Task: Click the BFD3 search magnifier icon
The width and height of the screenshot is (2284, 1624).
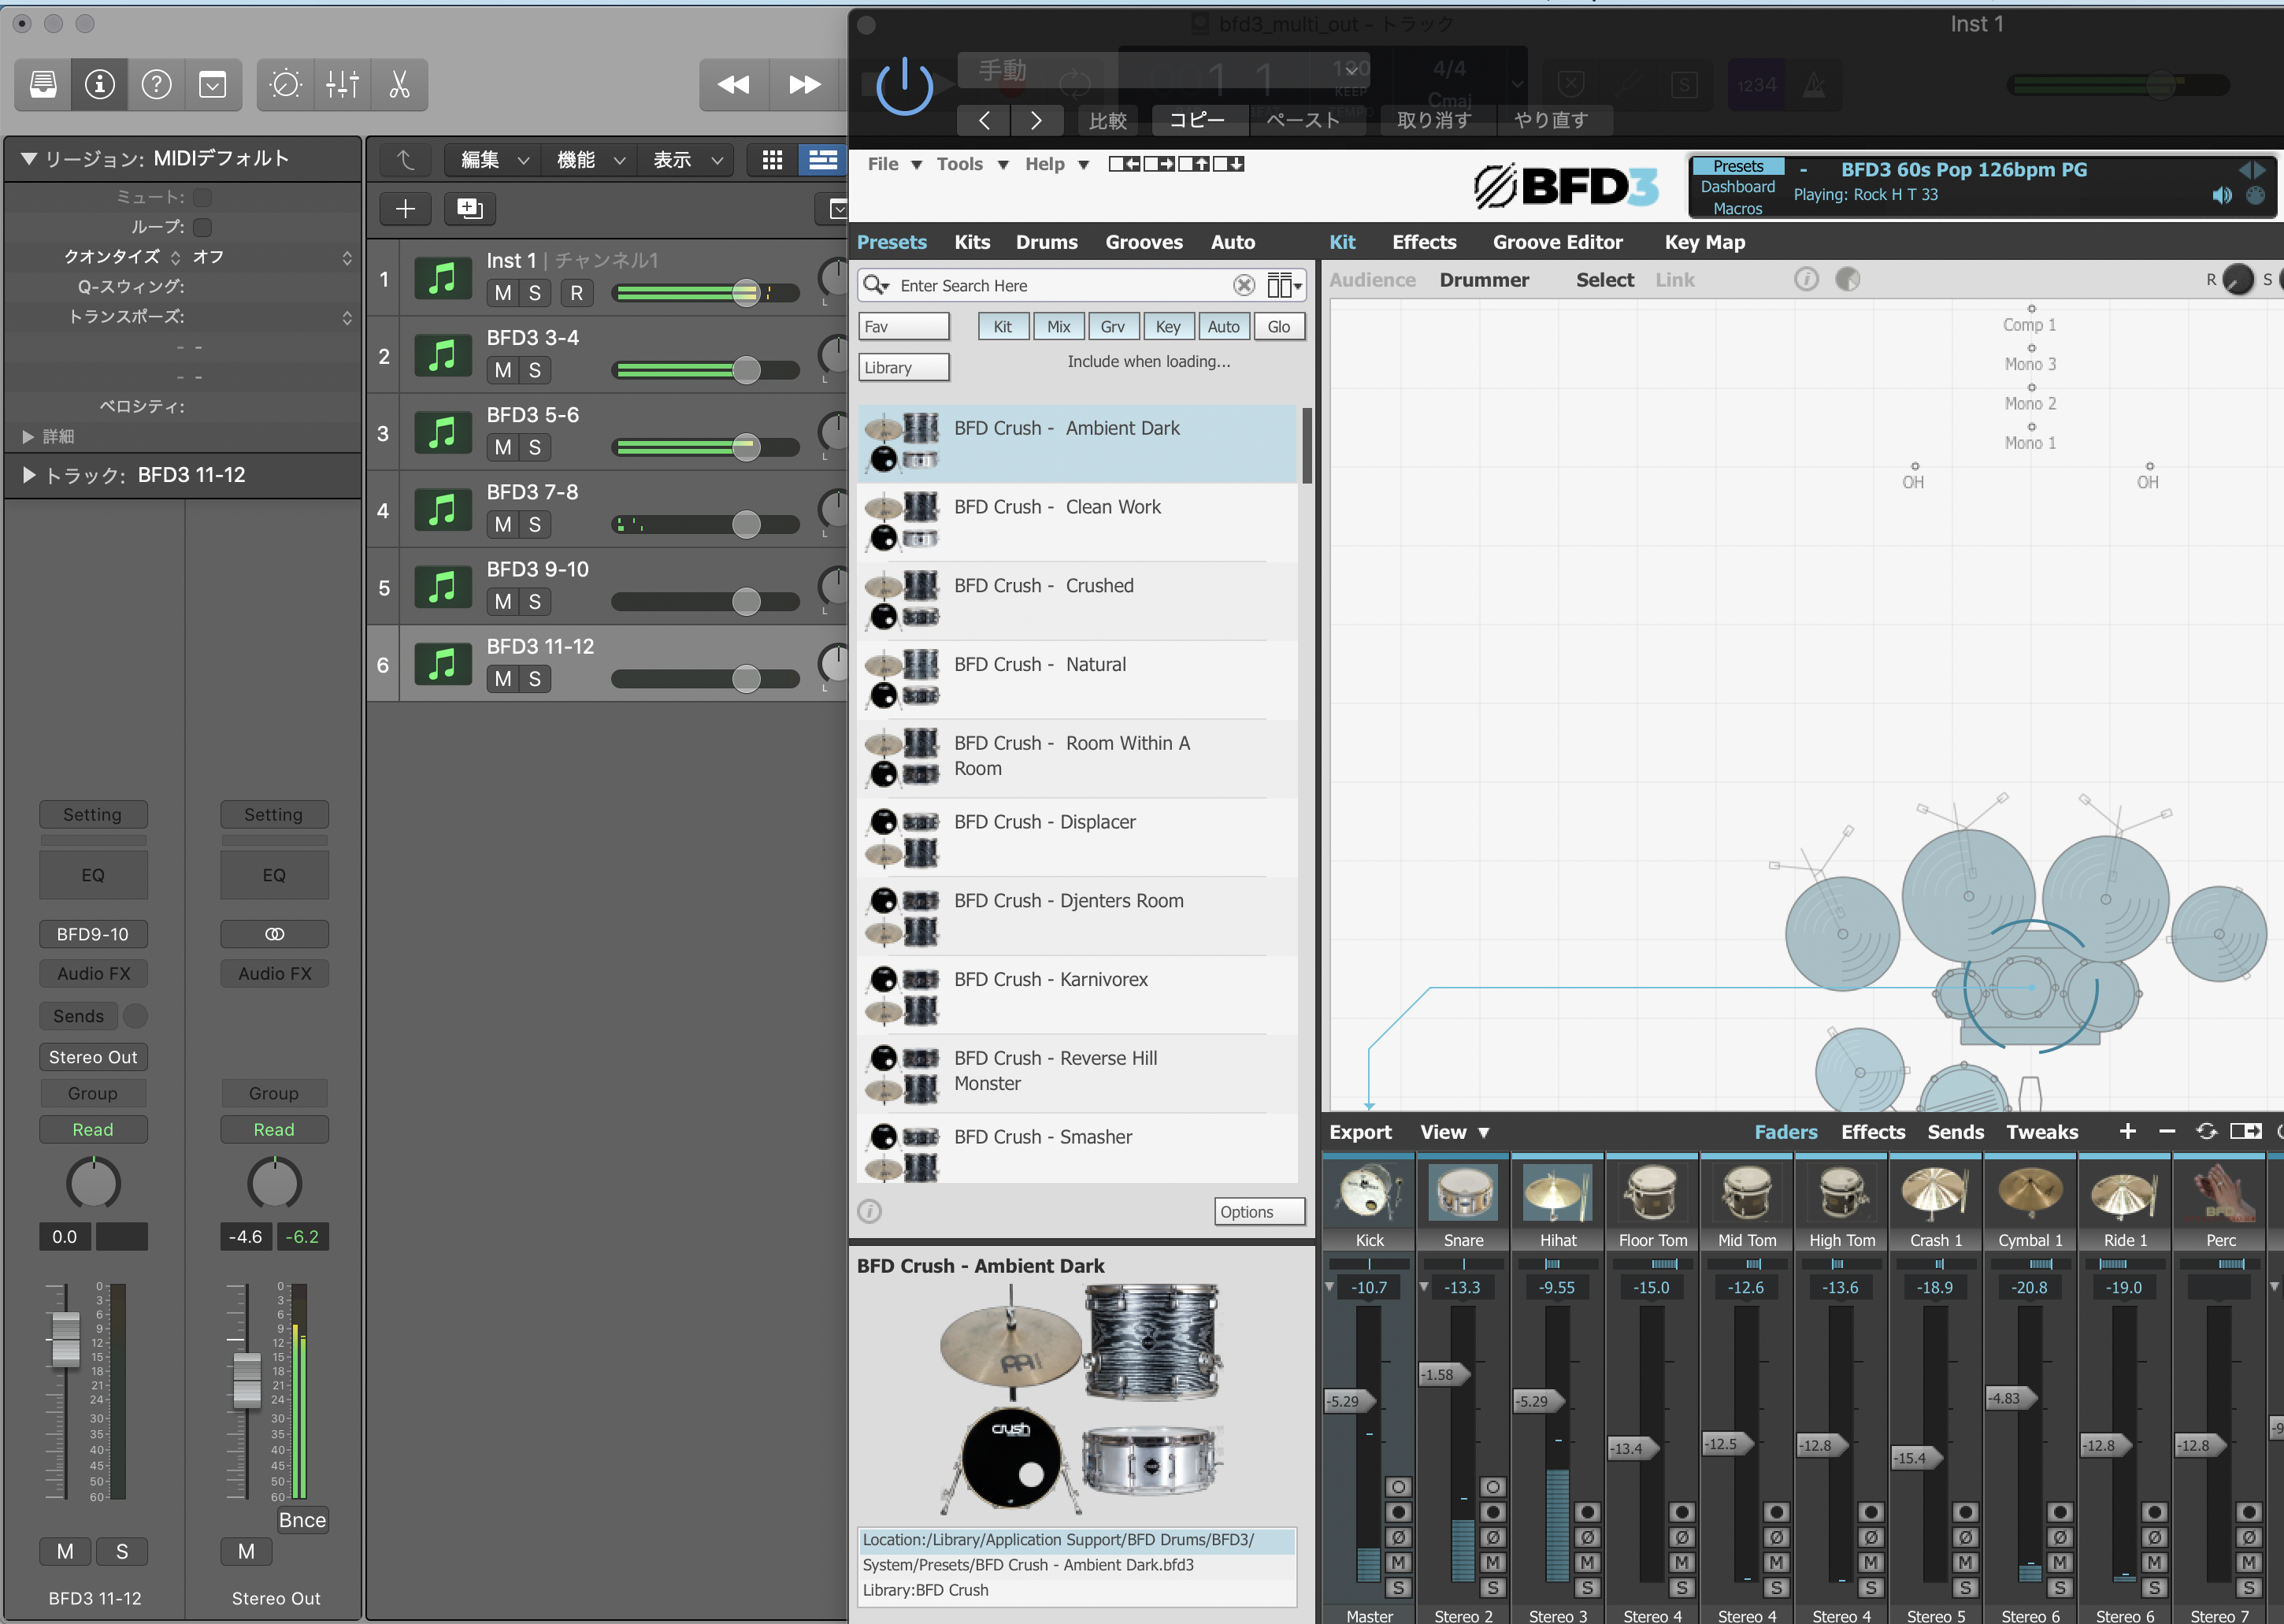Action: click(876, 285)
